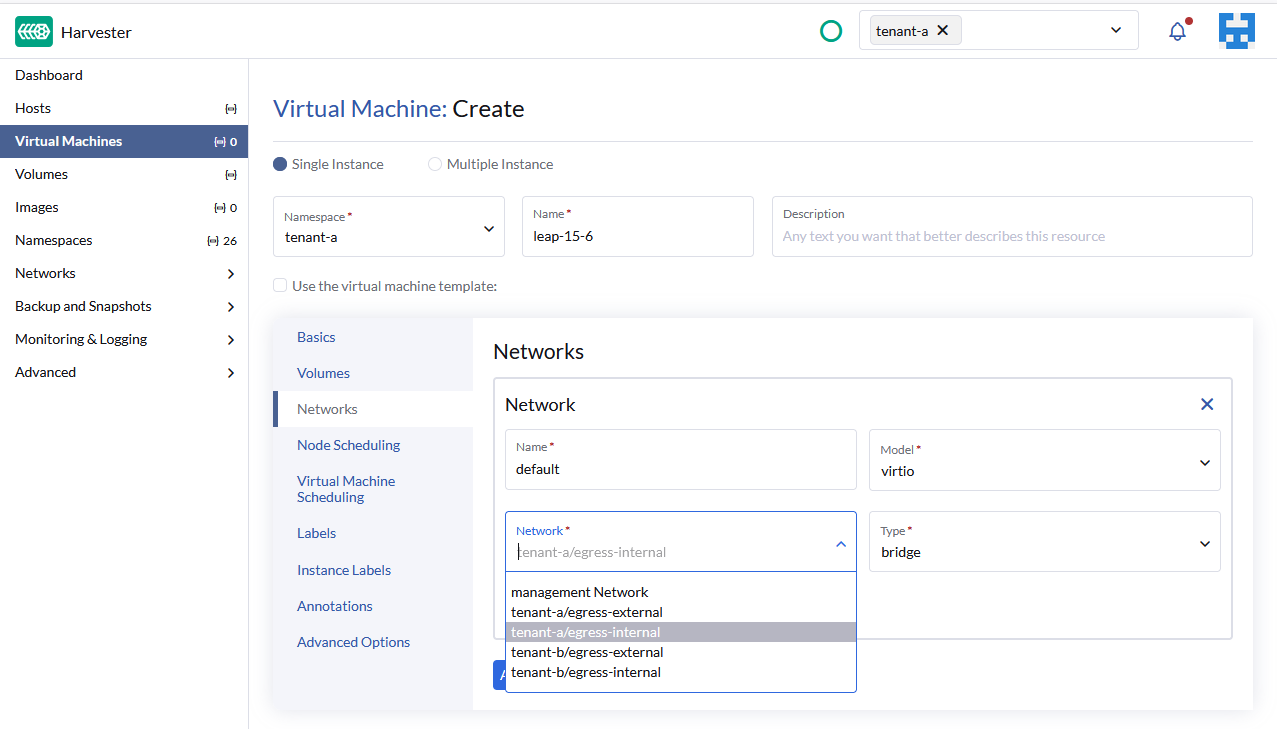Open the notifications bell icon

tap(1177, 31)
